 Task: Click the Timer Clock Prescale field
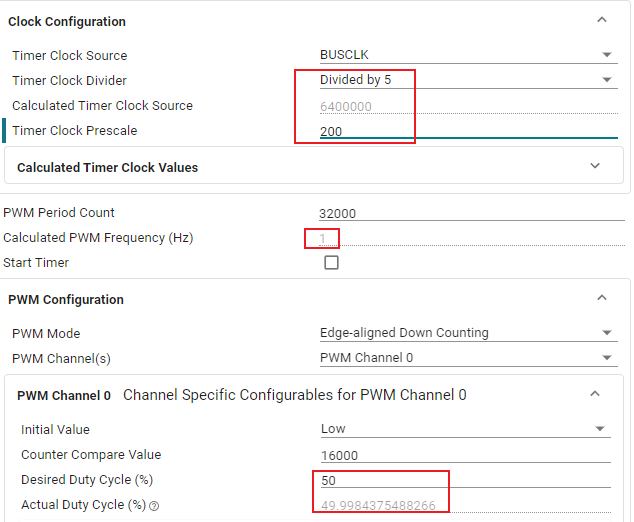click(x=467, y=131)
